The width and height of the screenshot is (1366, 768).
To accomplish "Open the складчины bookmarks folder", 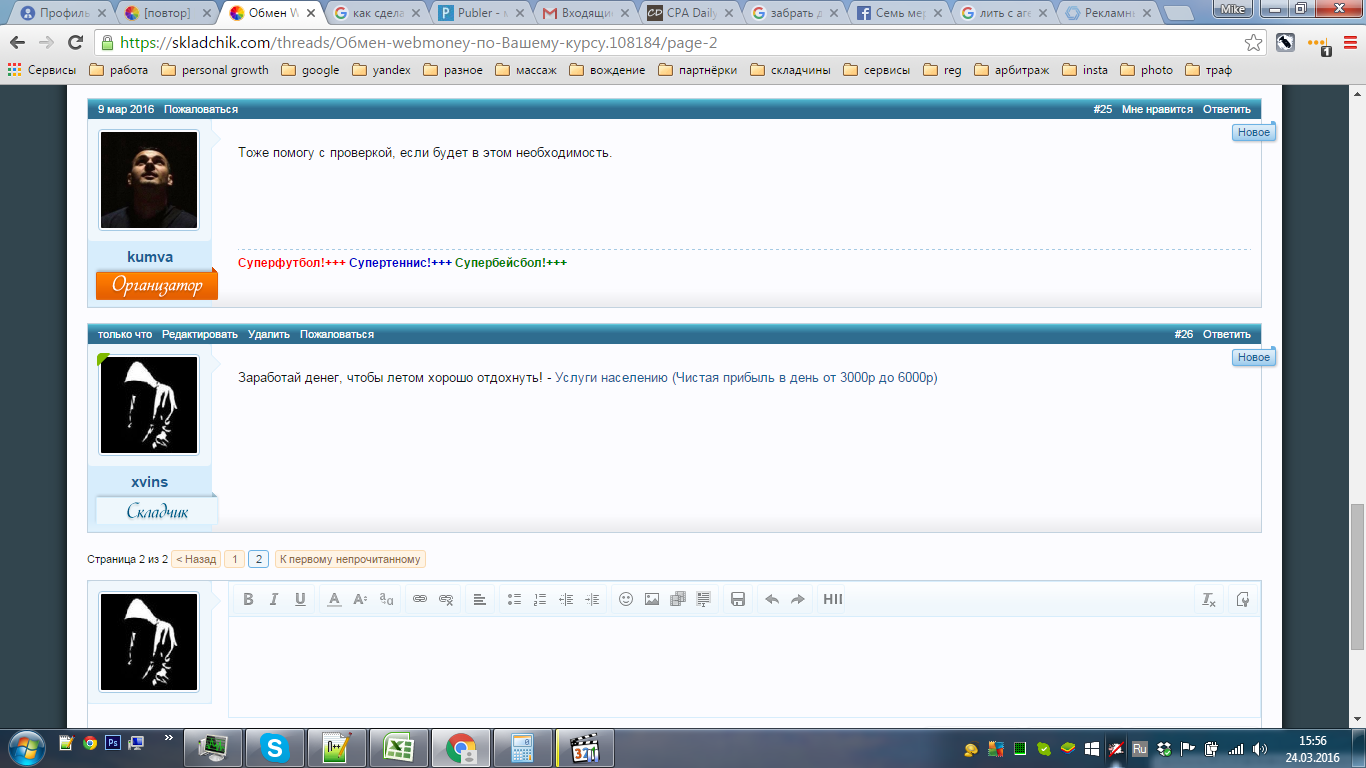I will coord(790,70).
